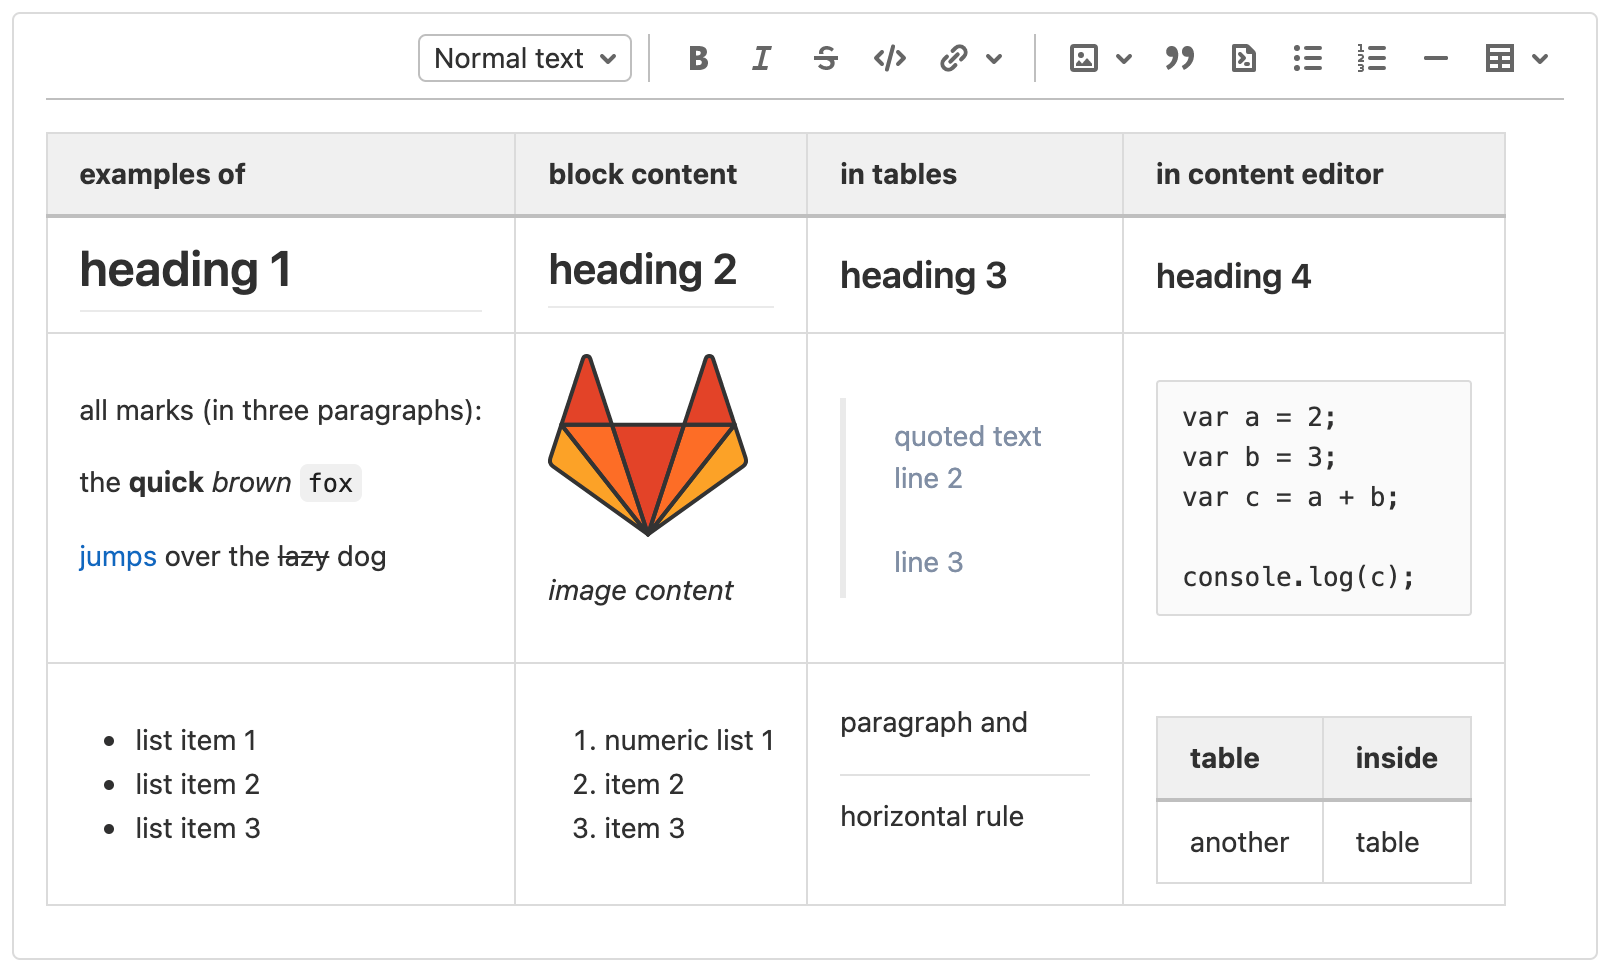Viewport: 1608px width, 972px height.
Task: Create a bullet list
Action: pyautogui.click(x=1307, y=58)
